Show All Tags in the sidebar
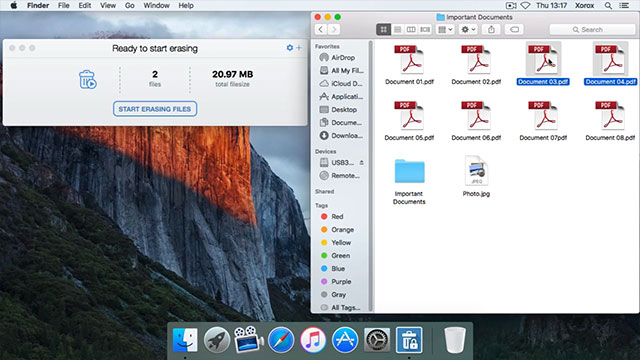Screen dimensions: 640x360 point(341,307)
